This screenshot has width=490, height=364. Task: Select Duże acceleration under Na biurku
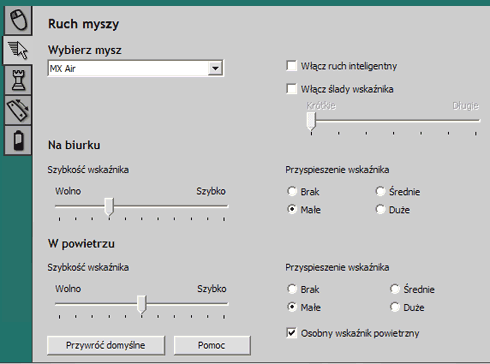coord(380,209)
